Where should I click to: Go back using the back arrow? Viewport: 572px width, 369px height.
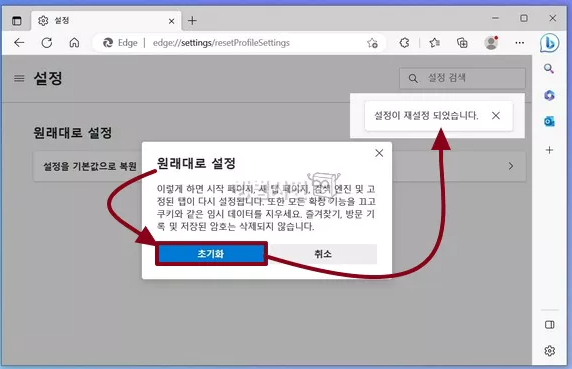point(19,43)
